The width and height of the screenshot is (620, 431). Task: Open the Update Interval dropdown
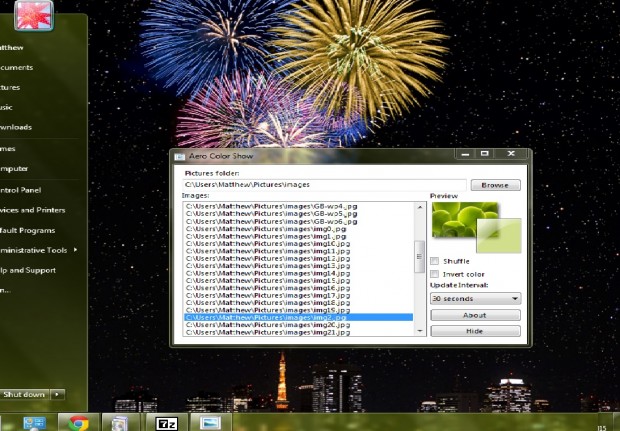(475, 298)
